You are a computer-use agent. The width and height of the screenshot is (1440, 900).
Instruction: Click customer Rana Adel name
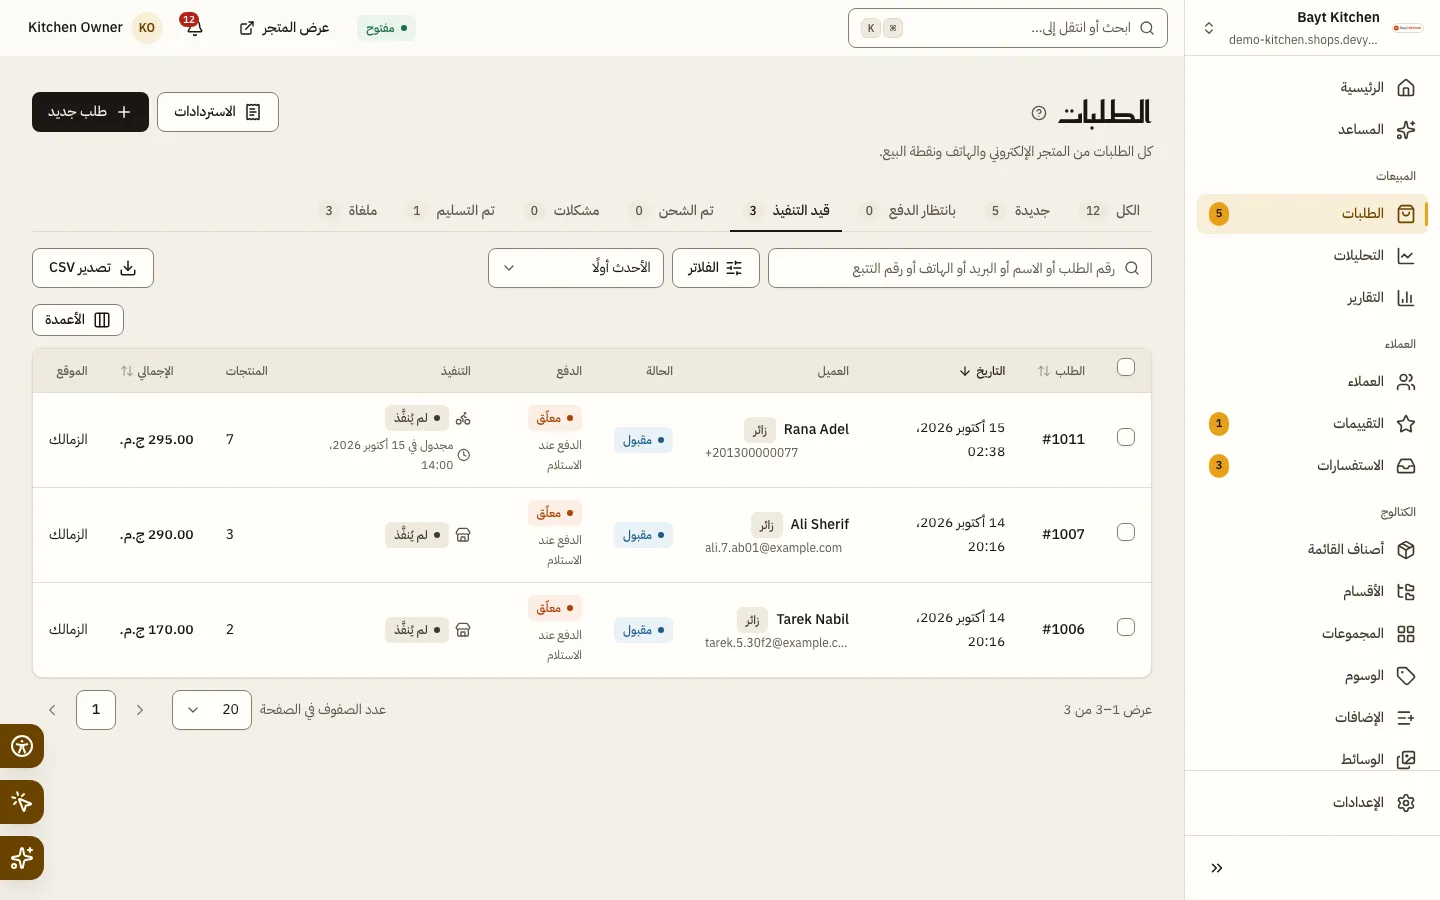816,429
